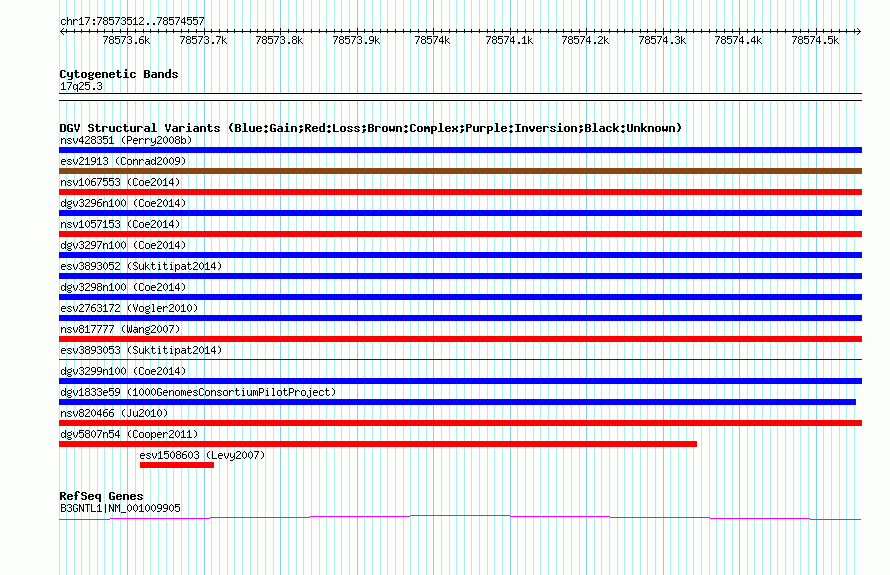
Task: Click nsv820466 (Ju2010) label
Action: tap(114, 413)
